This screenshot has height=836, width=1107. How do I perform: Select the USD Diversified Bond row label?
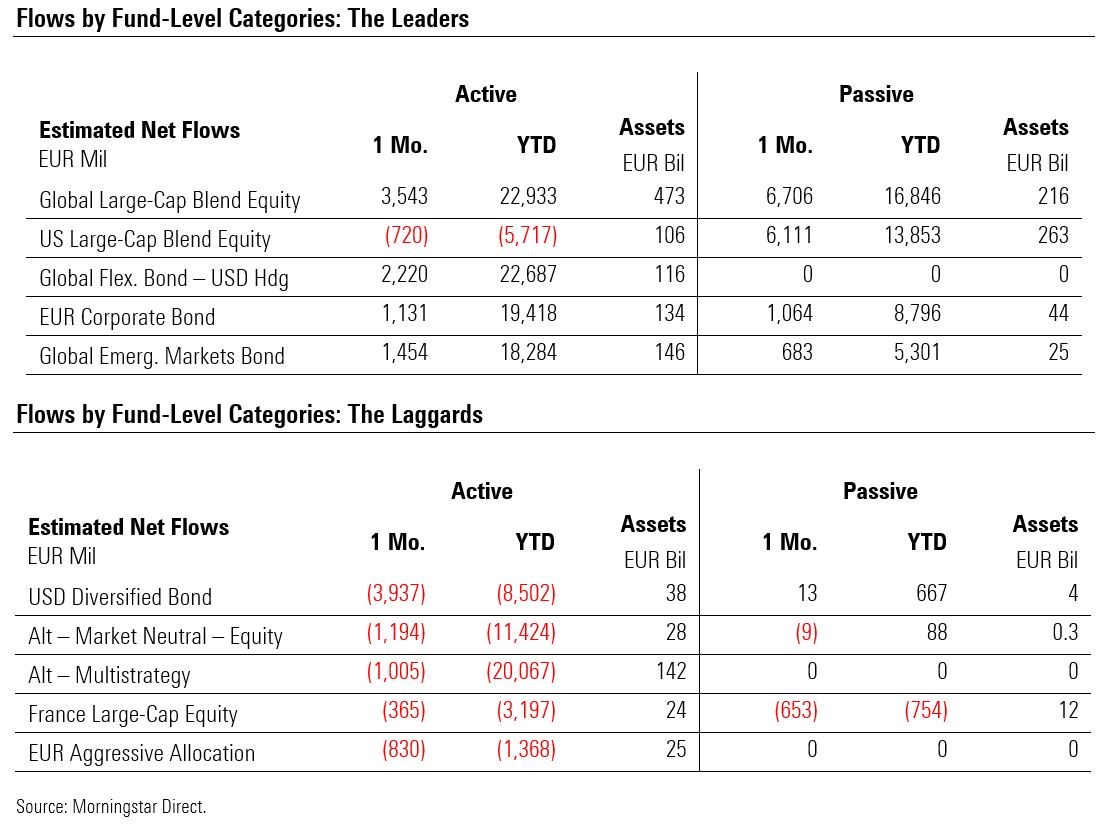tap(120, 597)
